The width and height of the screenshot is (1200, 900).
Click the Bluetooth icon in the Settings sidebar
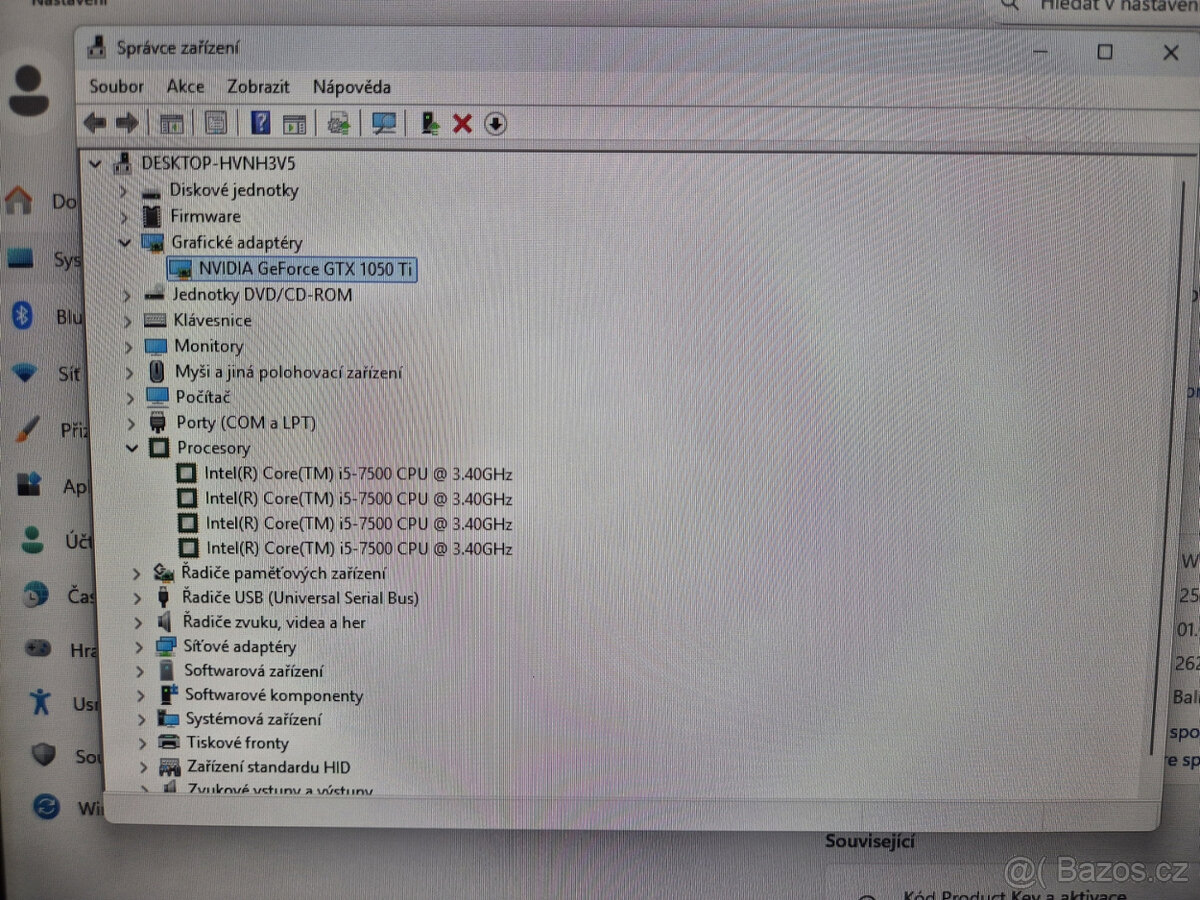24,317
